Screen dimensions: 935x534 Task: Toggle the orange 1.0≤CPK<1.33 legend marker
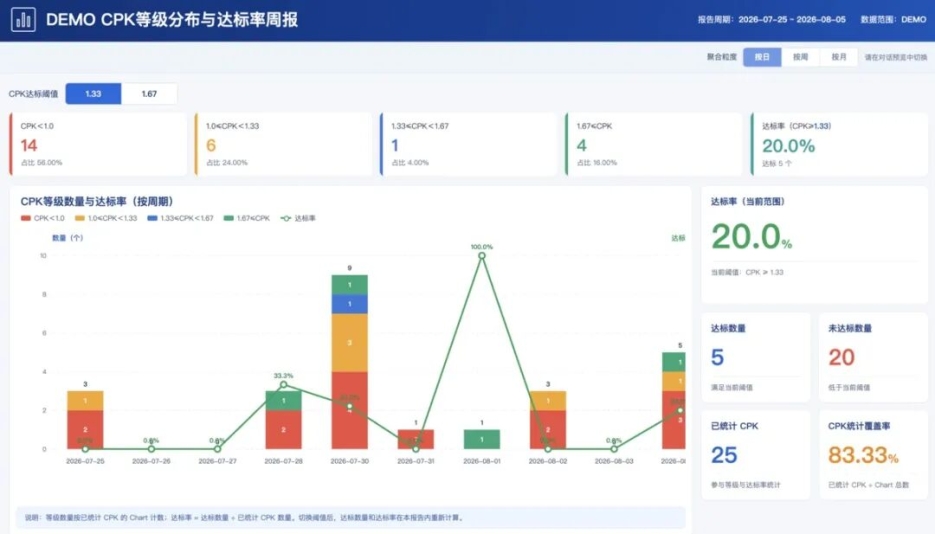point(80,218)
